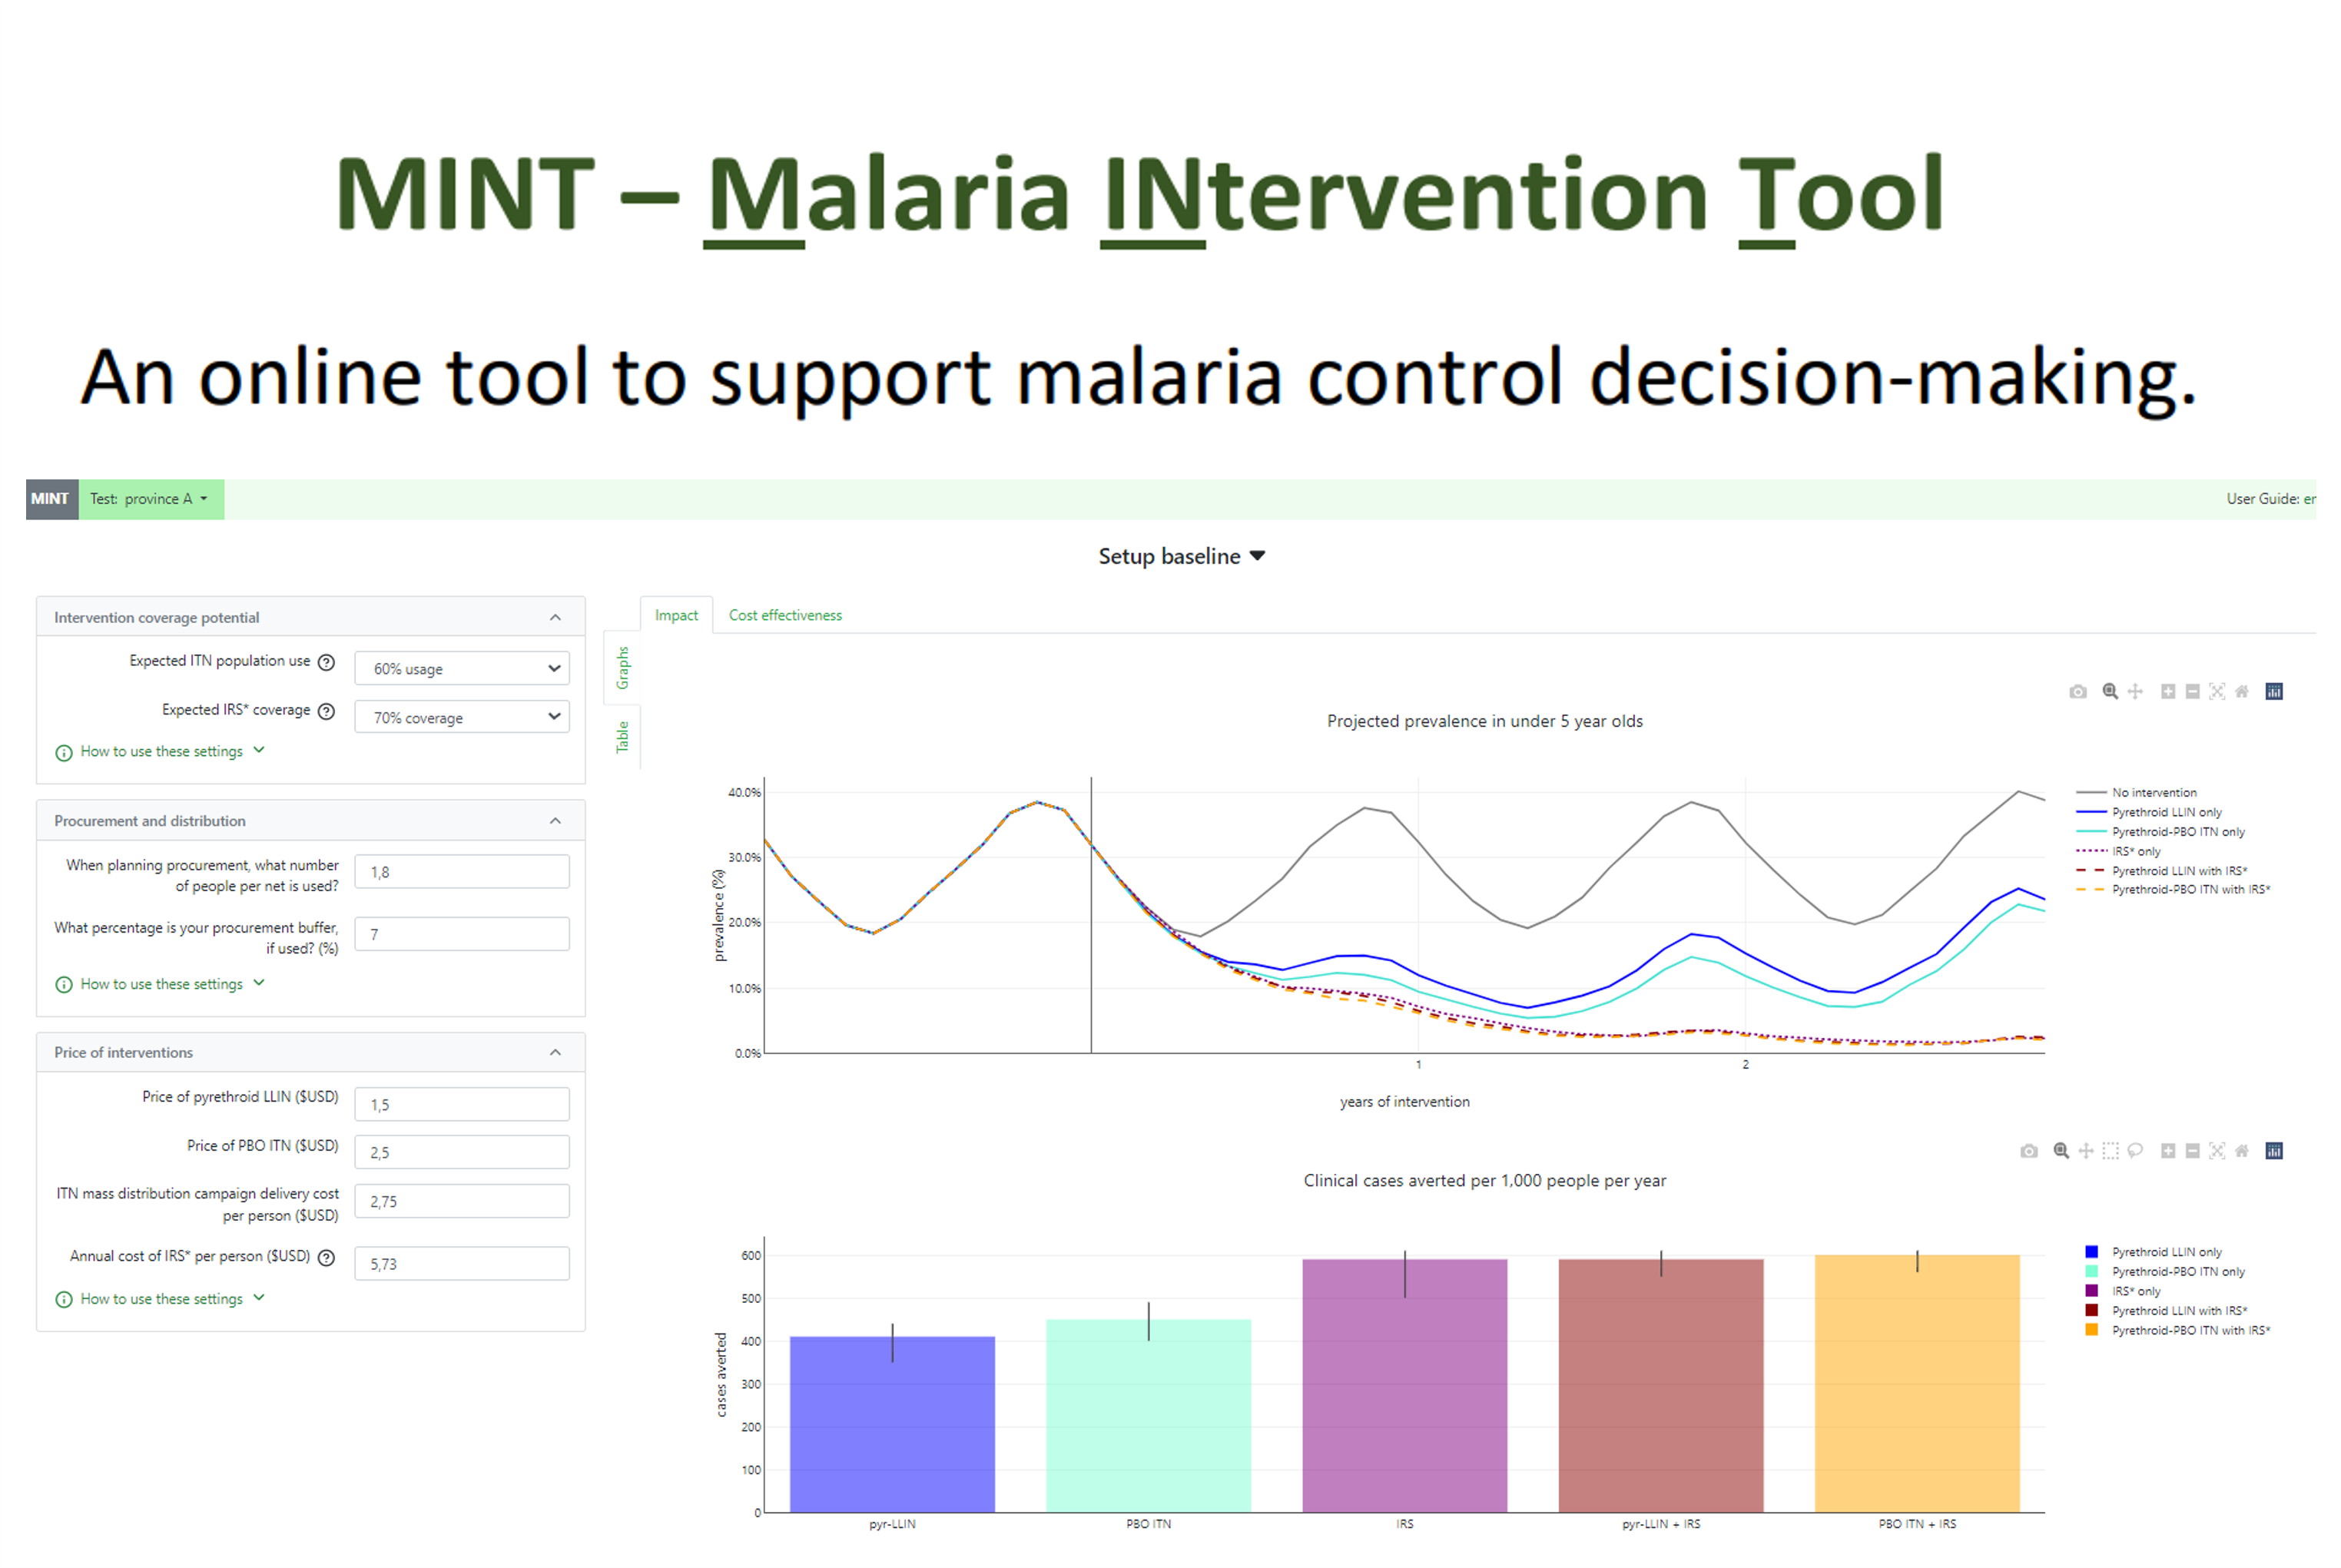Viewport: 2341px width, 1568px height.
Task: Open help for Expected ITN population use
Action: click(326, 662)
